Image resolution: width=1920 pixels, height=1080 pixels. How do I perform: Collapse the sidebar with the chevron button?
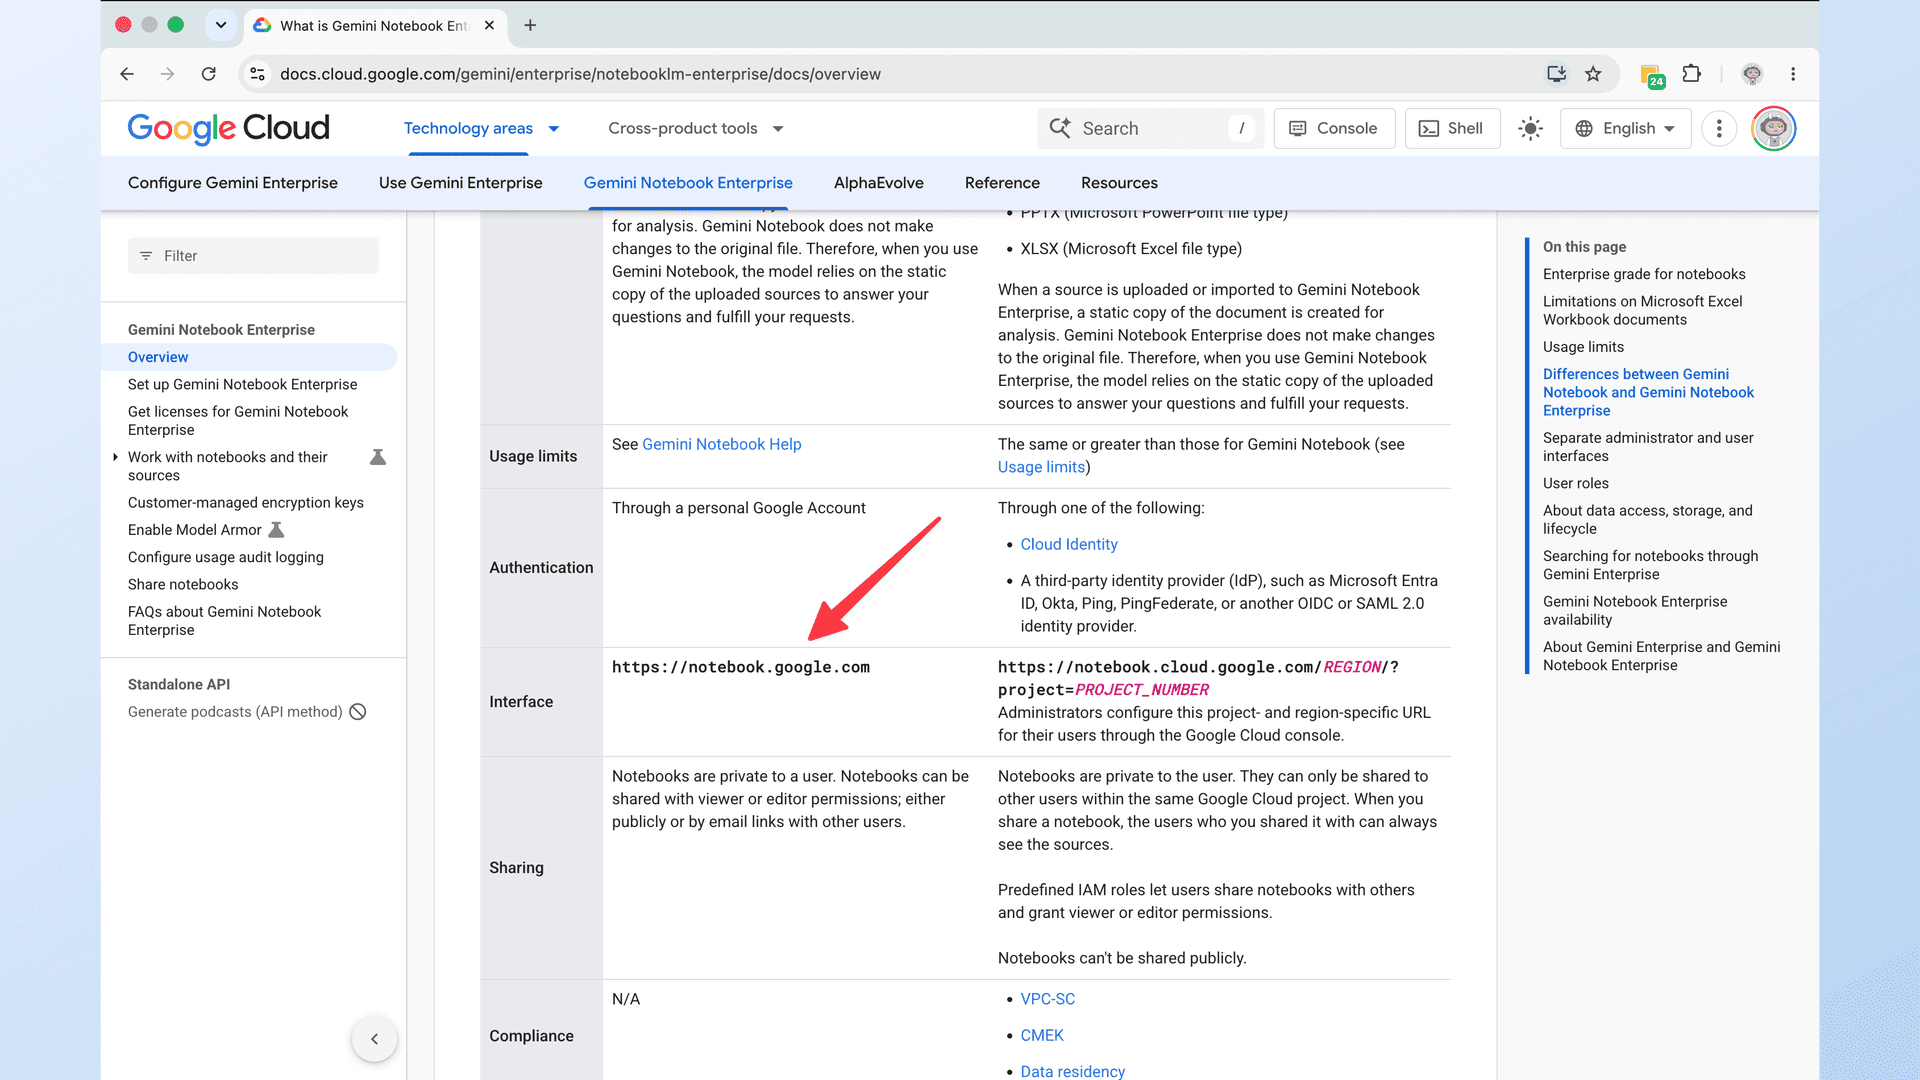(x=374, y=1039)
